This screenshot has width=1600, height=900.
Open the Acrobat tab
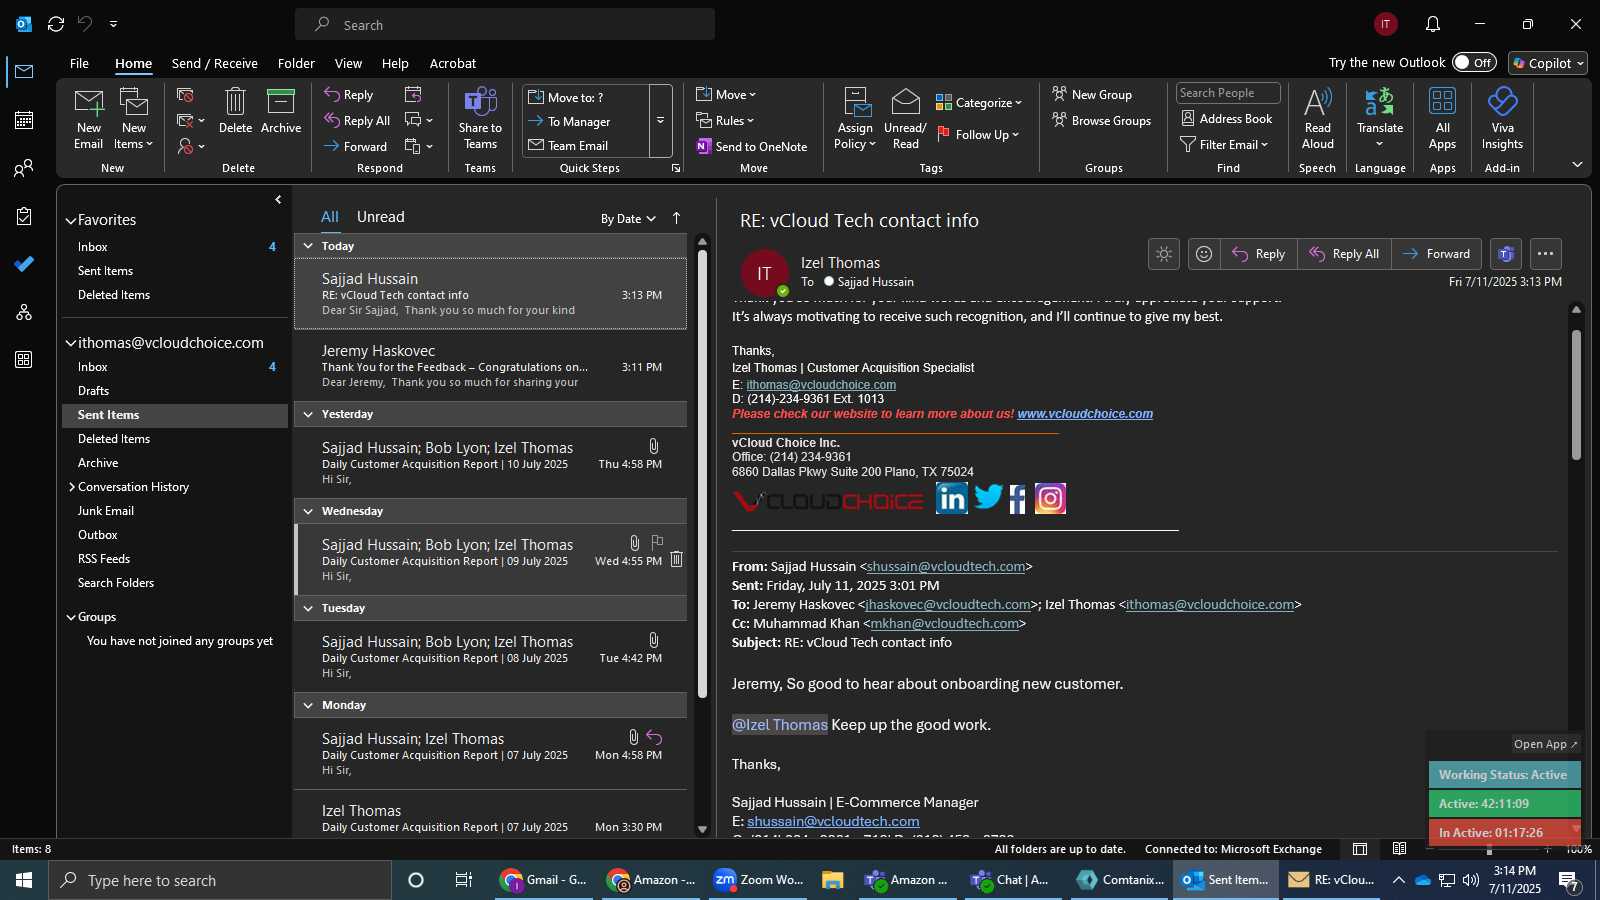click(453, 63)
